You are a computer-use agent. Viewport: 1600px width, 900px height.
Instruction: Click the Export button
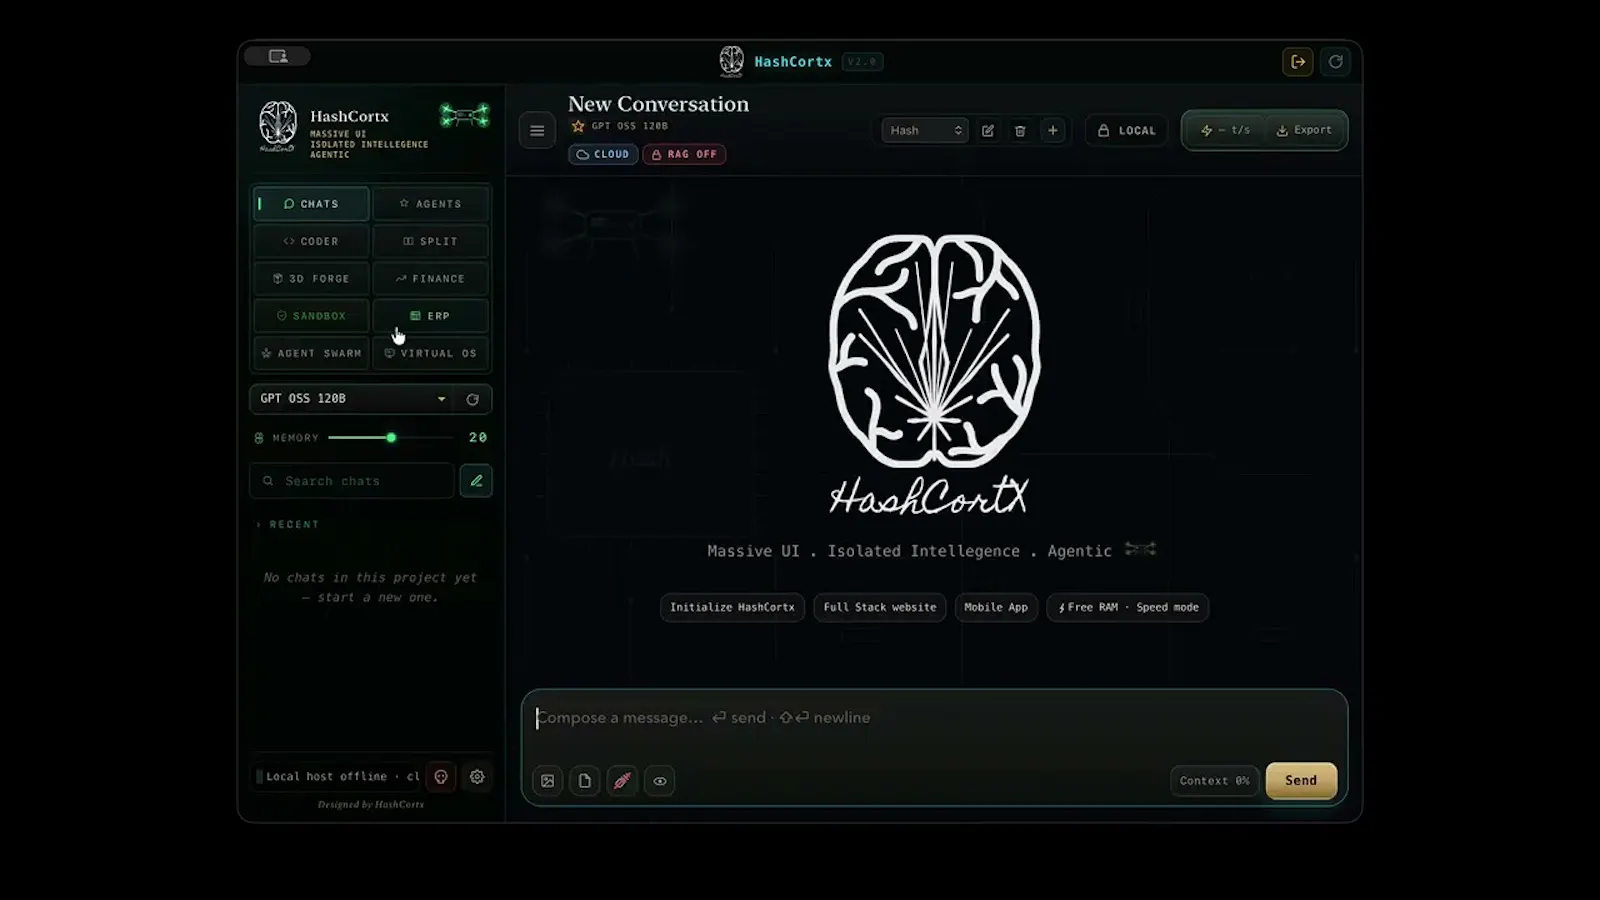1304,130
